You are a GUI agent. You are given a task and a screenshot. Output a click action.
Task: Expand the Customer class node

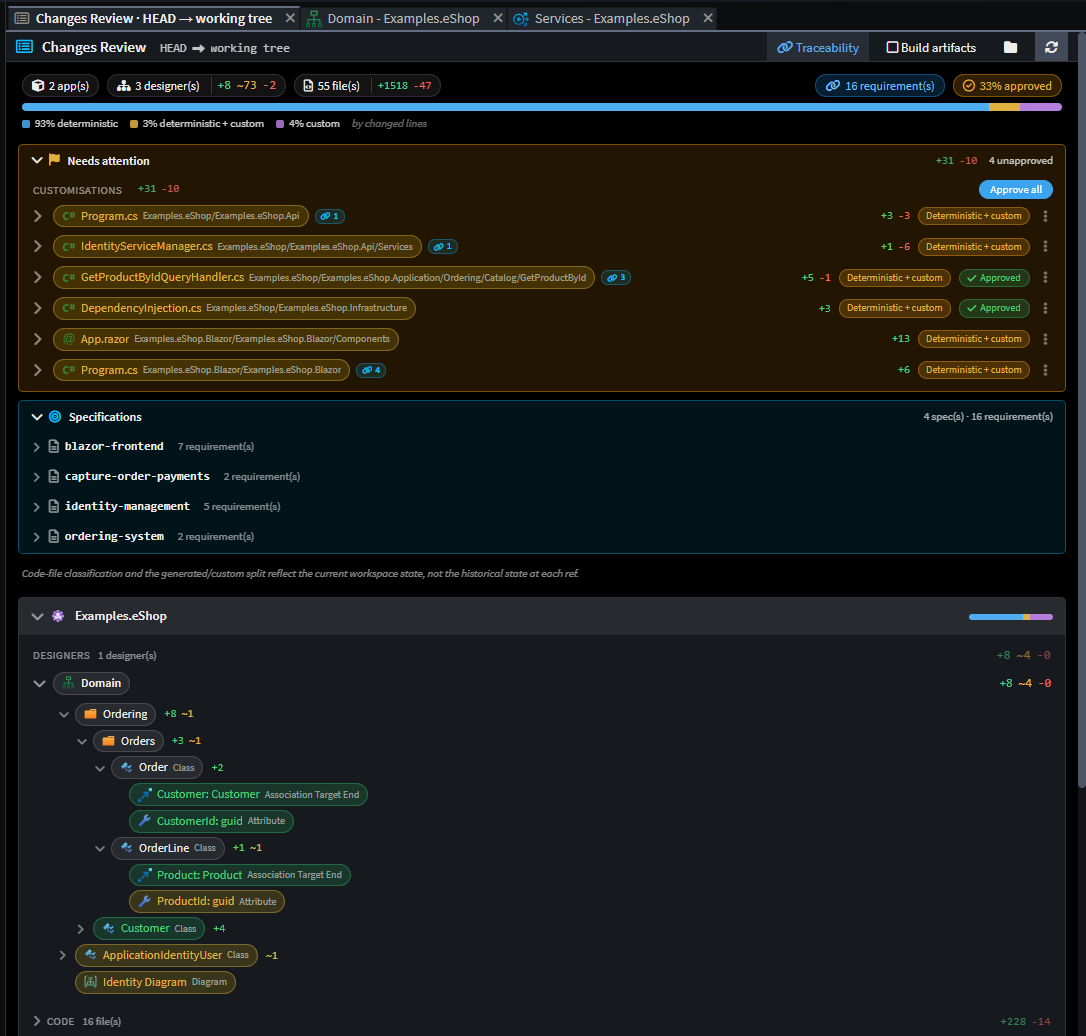80,929
